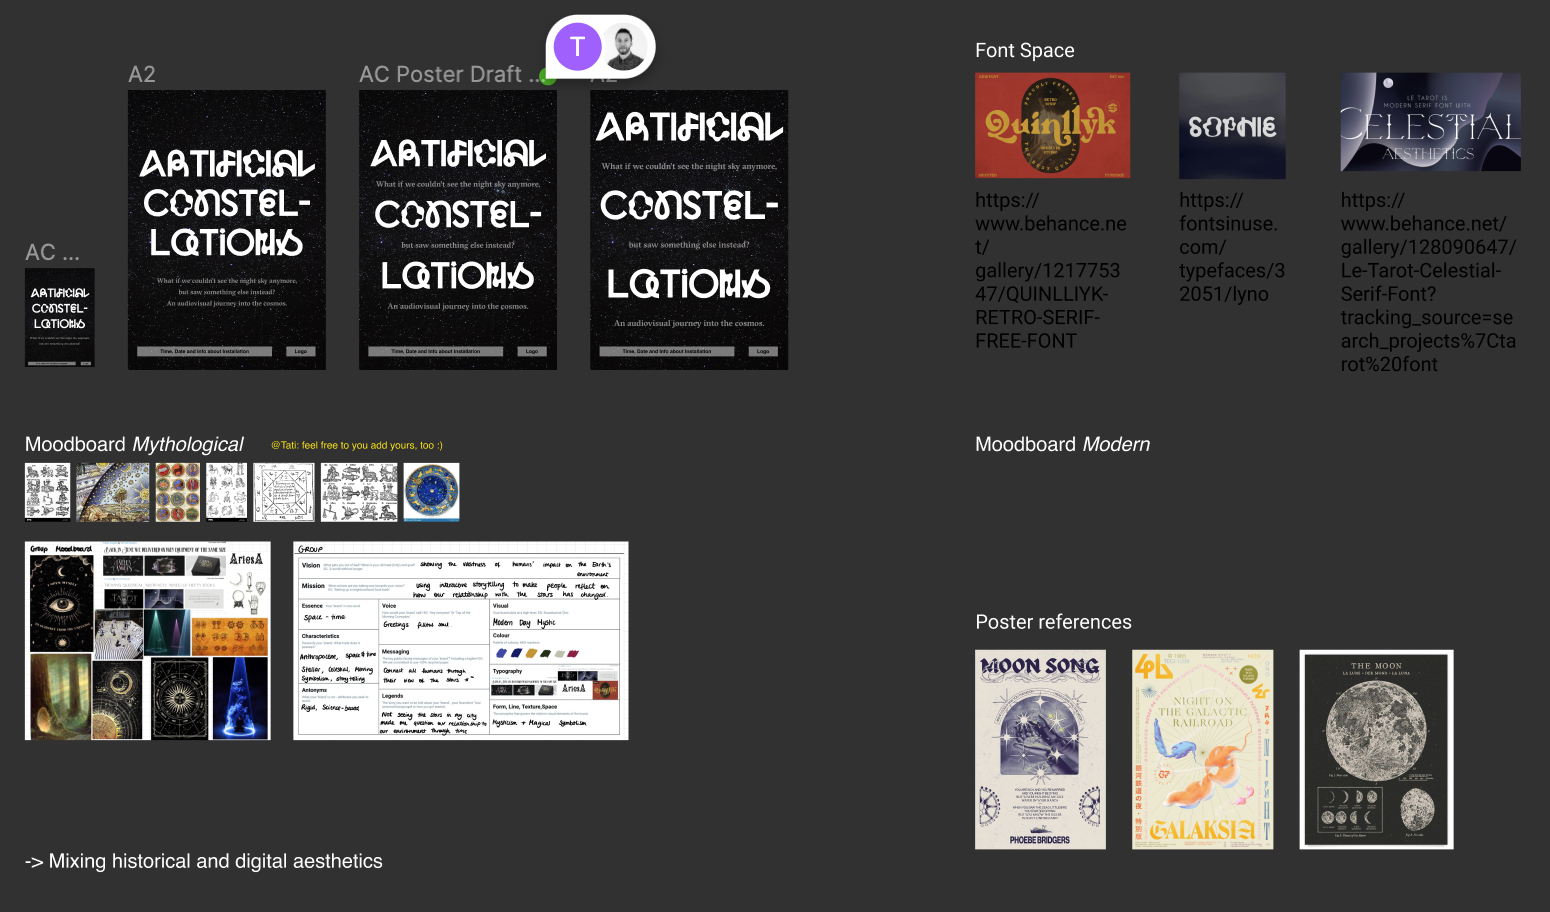
Task: Select The Moon poster reference
Action: click(x=1376, y=750)
